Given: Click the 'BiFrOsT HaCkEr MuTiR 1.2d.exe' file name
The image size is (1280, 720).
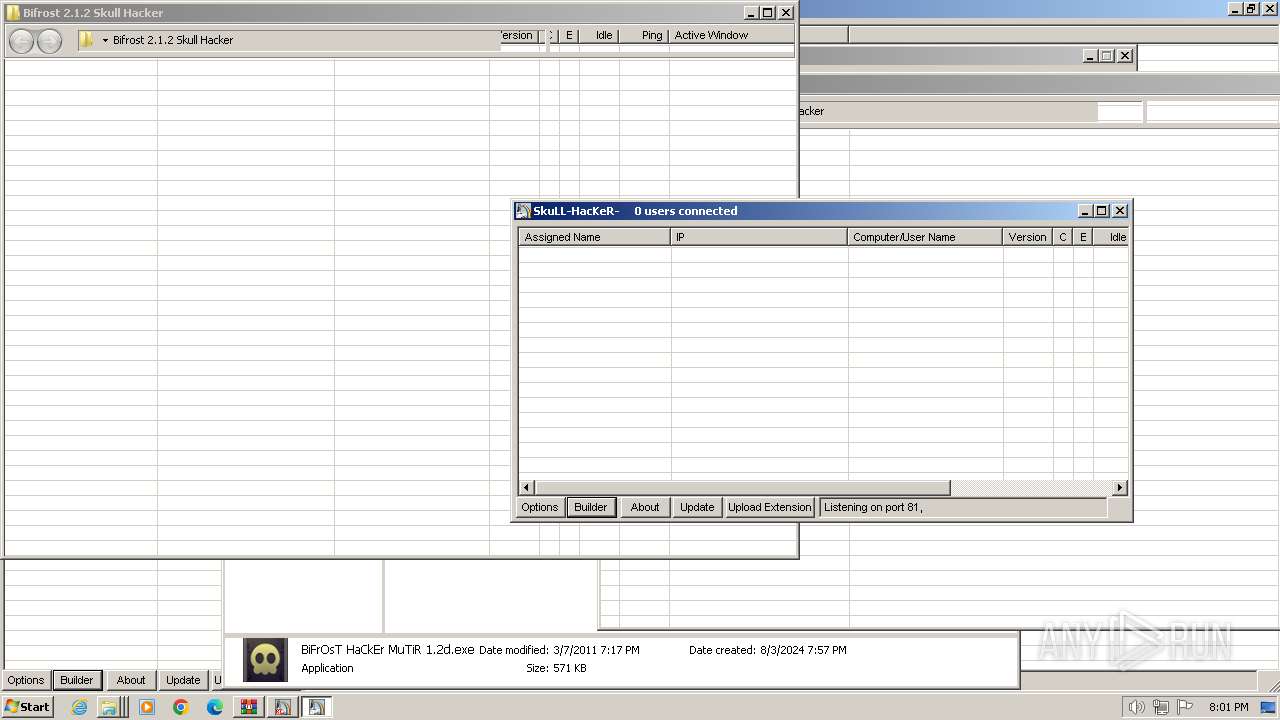Looking at the screenshot, I should click(388, 650).
